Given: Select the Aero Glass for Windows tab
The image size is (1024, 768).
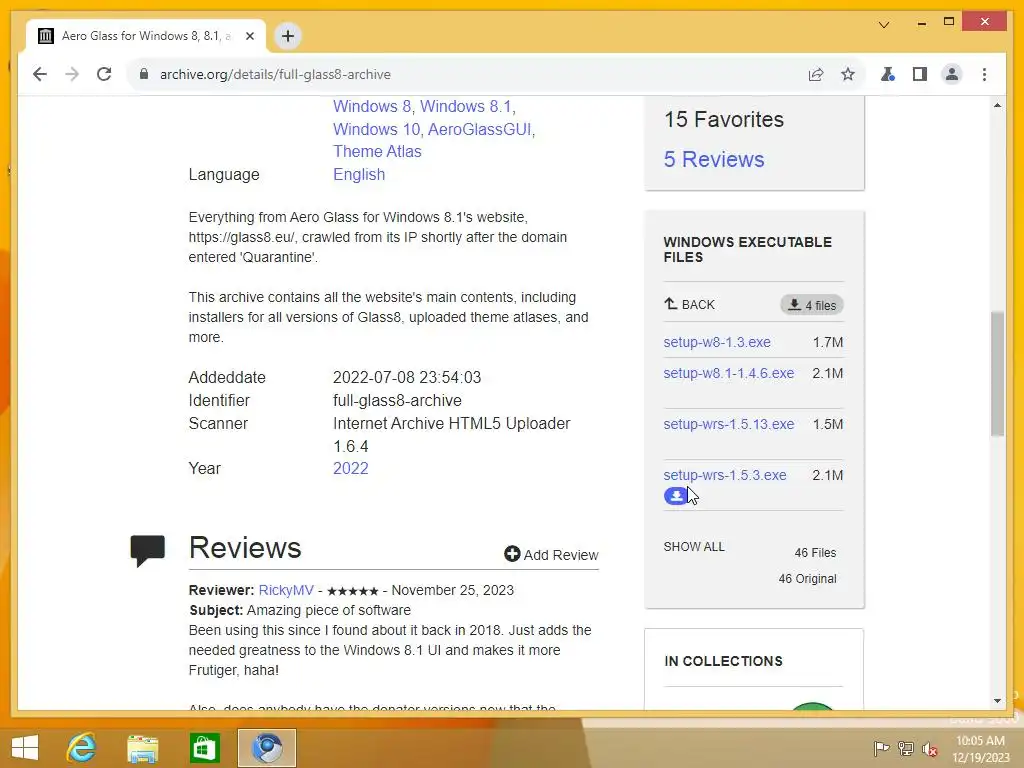Looking at the screenshot, I should click(146, 36).
